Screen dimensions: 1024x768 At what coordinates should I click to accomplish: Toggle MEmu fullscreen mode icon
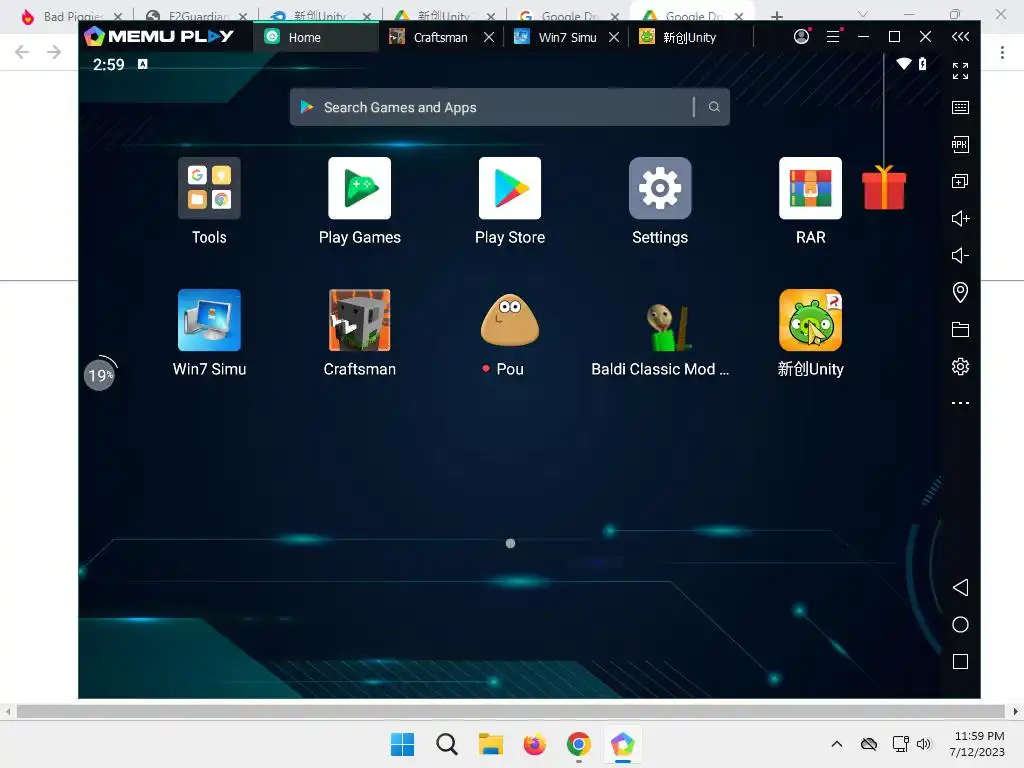pos(960,71)
